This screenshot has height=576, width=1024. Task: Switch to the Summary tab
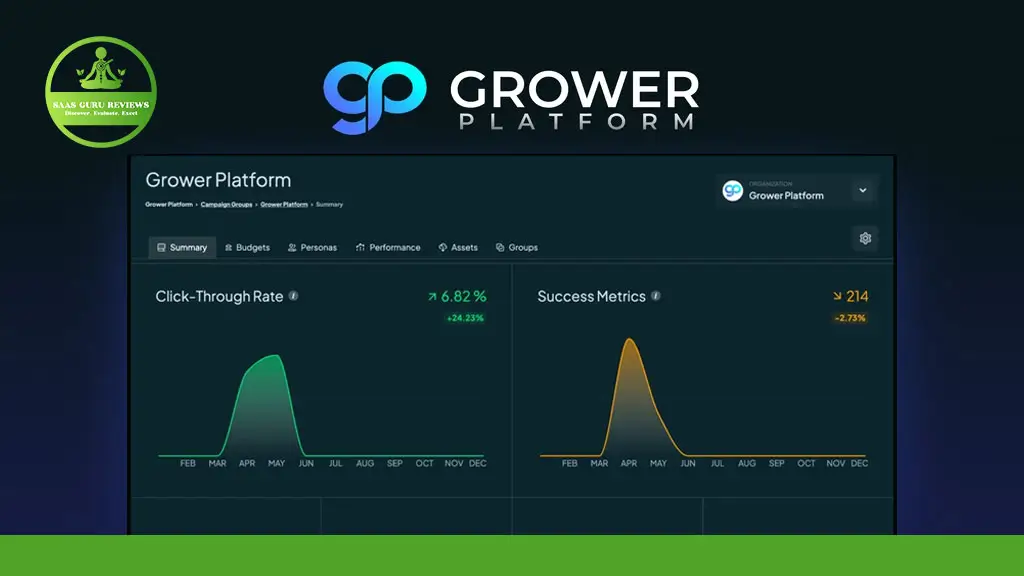182,248
